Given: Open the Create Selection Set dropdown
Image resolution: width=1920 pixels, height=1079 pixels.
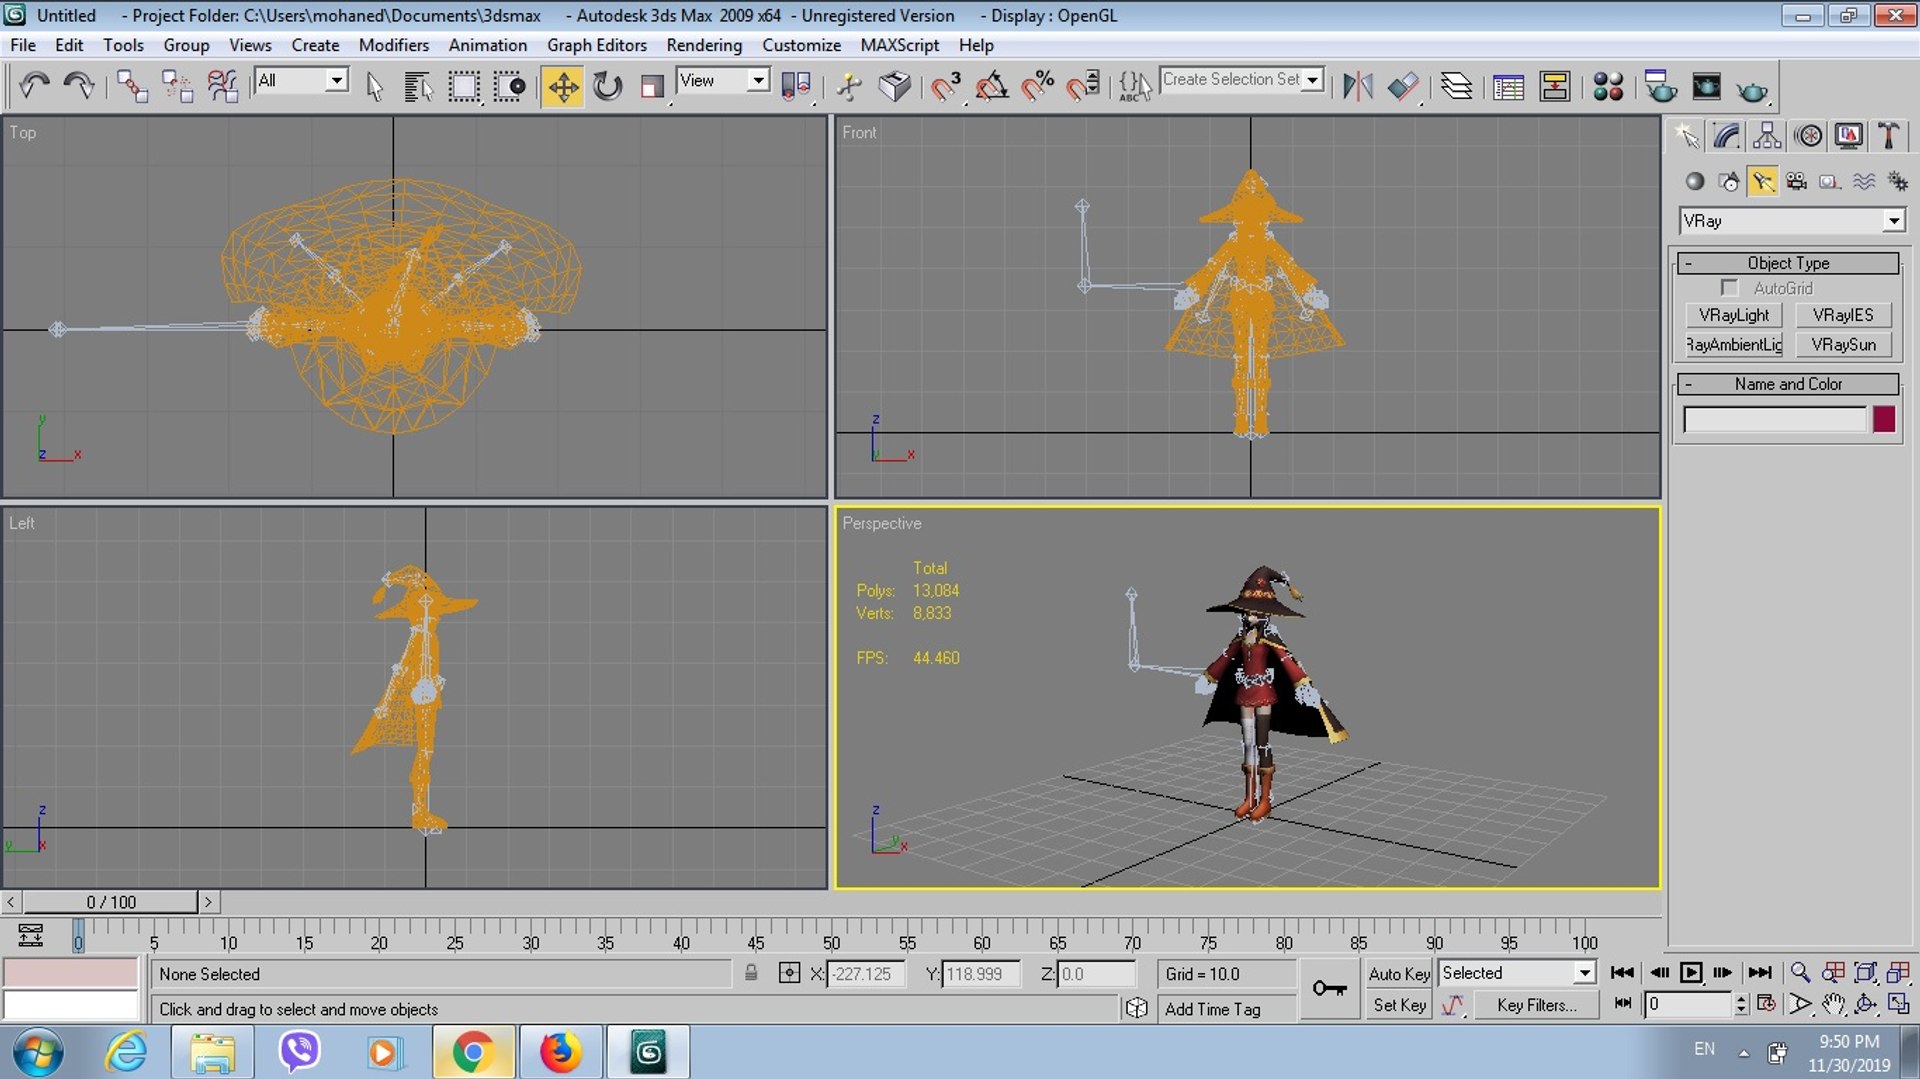Looking at the screenshot, I should pos(1313,80).
